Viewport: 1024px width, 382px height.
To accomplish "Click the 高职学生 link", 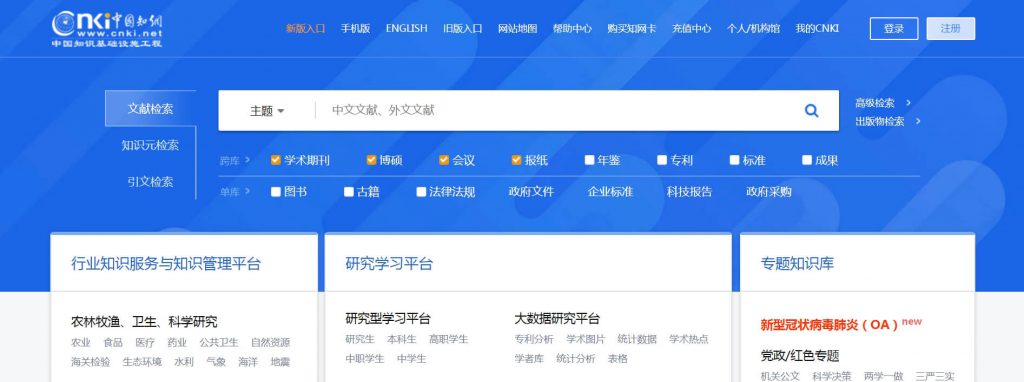I will tap(449, 340).
